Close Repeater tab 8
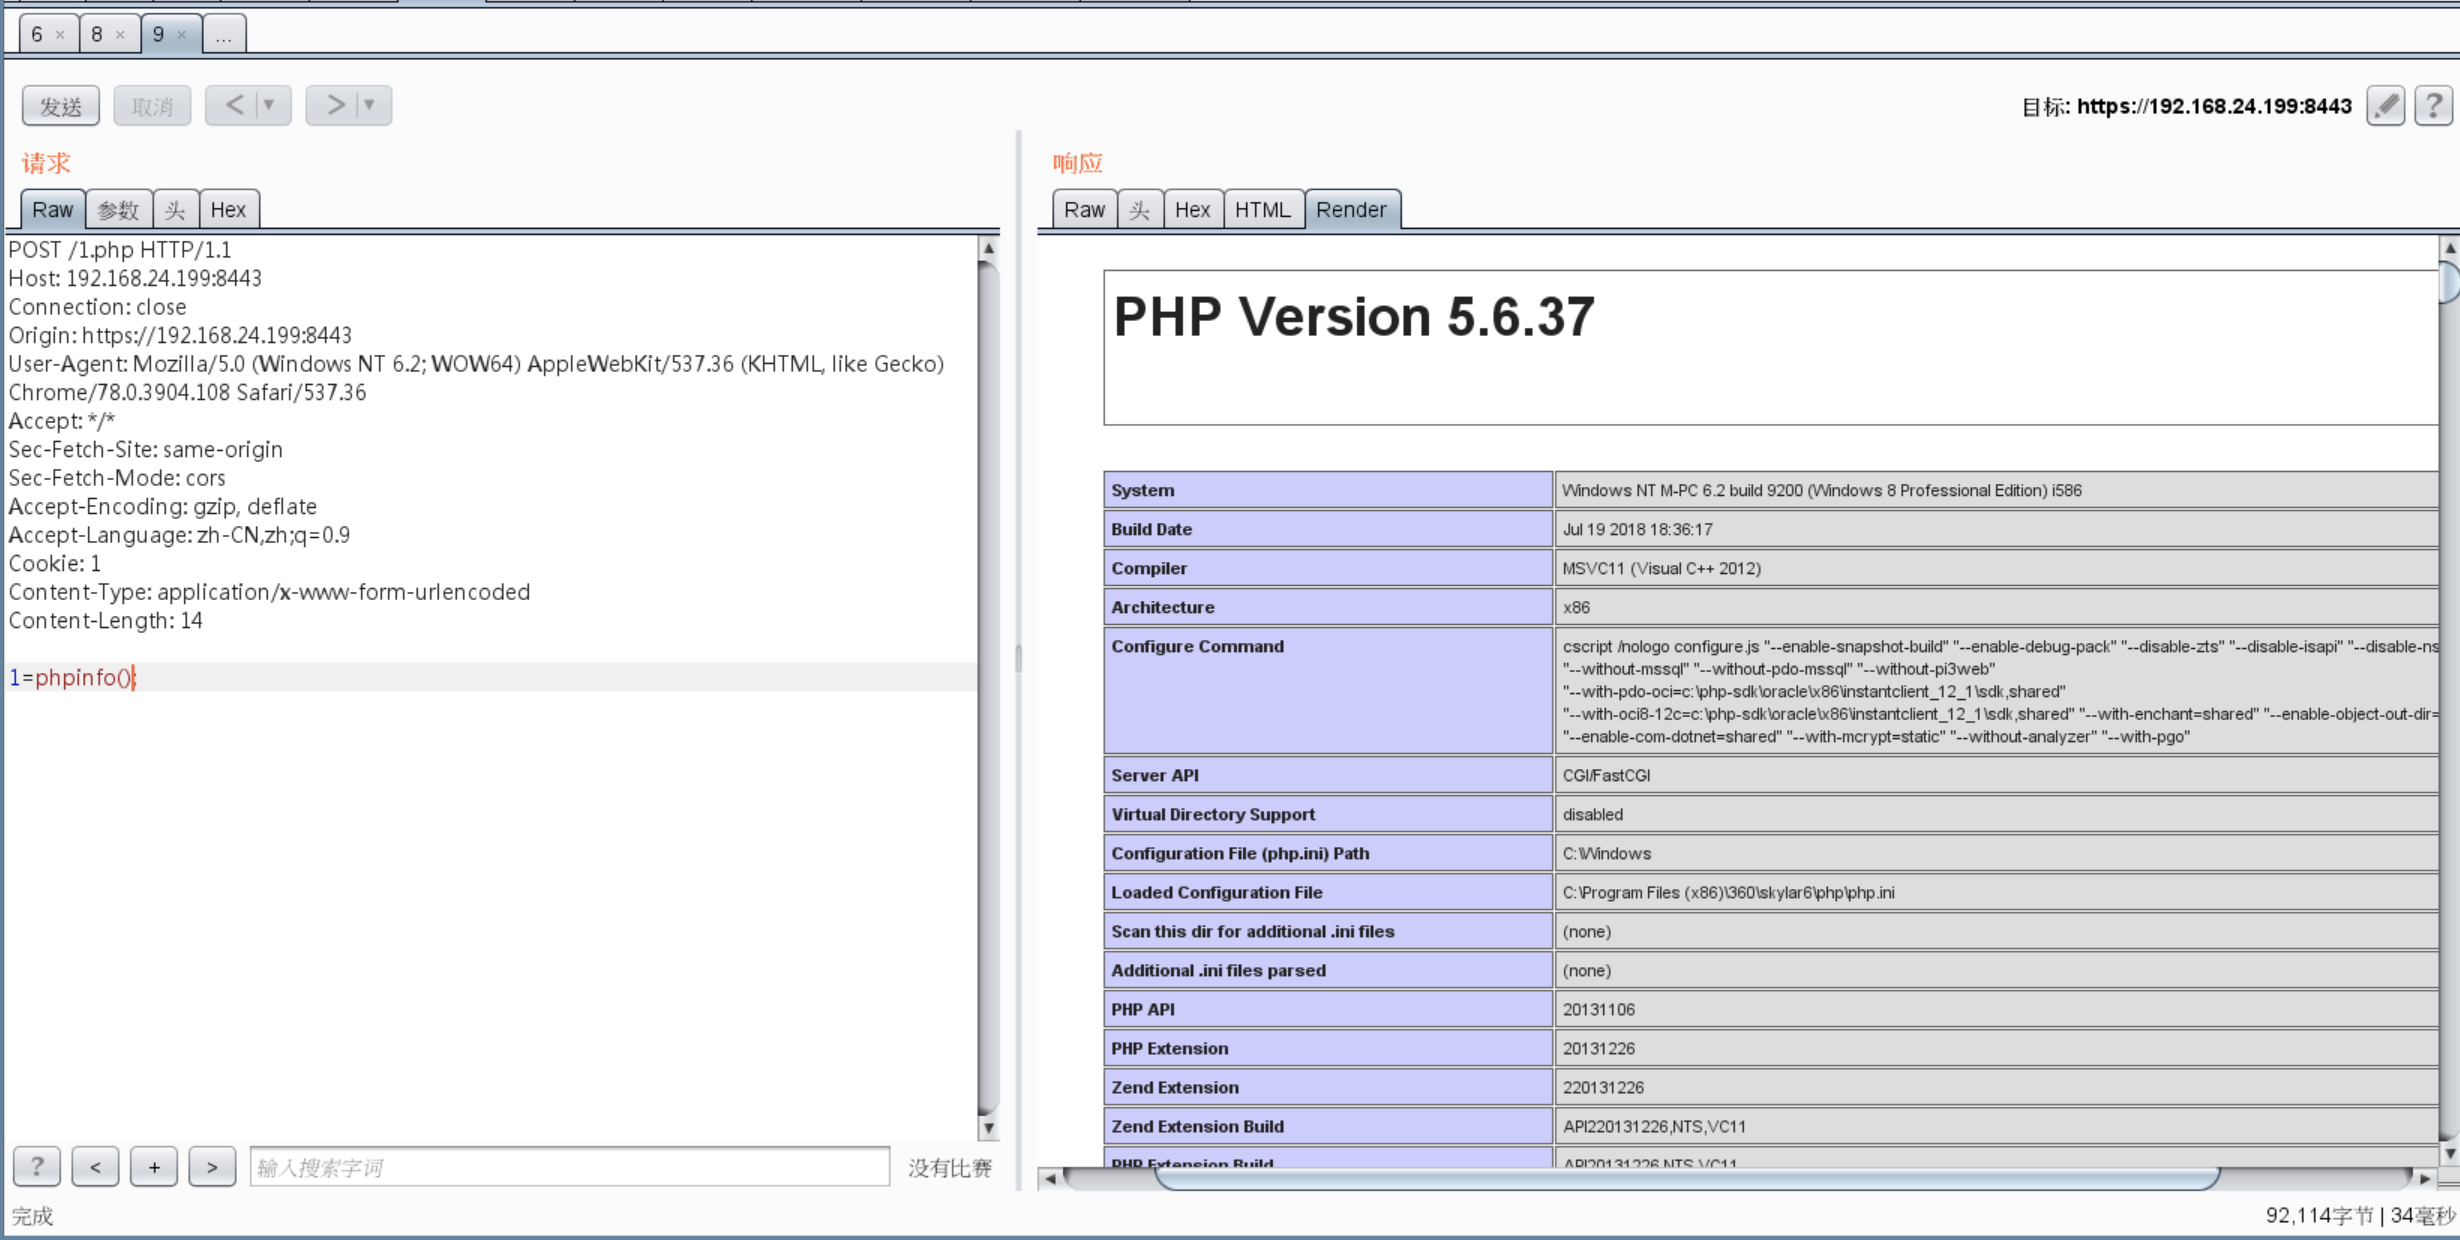This screenshot has width=2460, height=1240. (x=120, y=35)
